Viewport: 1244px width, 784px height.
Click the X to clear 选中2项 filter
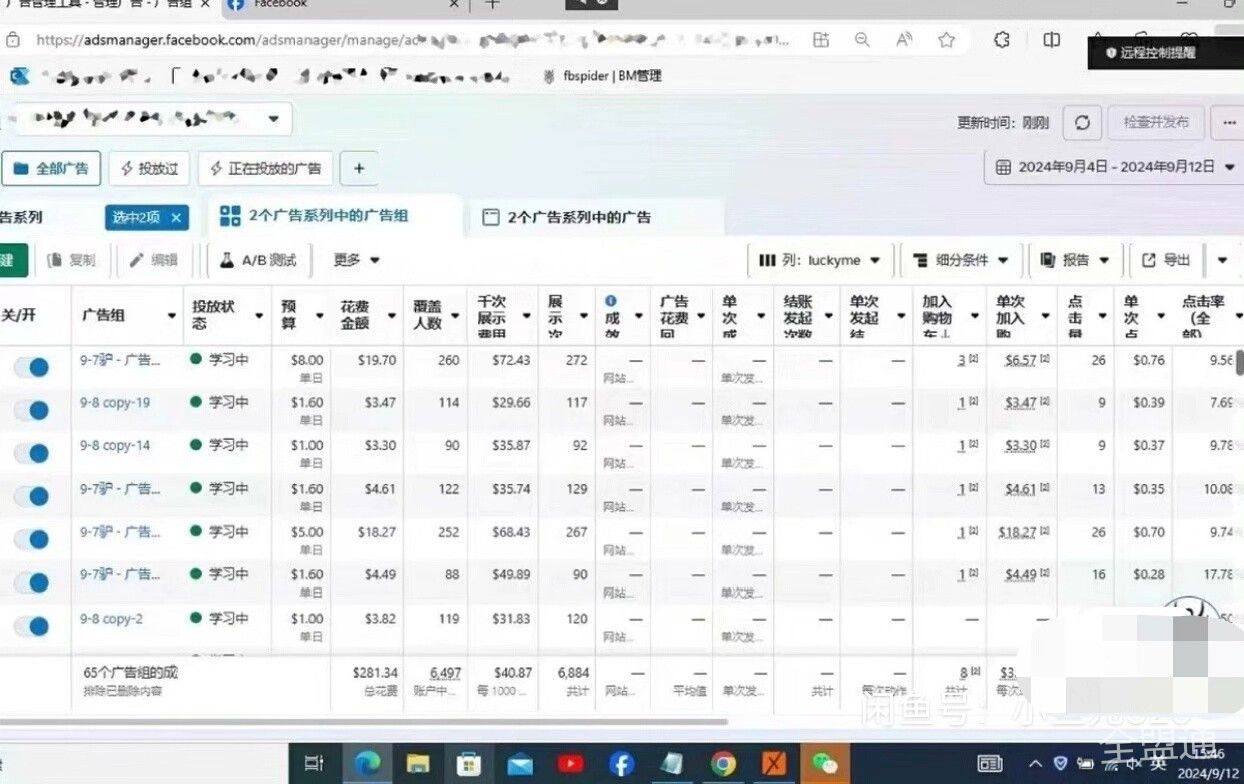click(176, 217)
